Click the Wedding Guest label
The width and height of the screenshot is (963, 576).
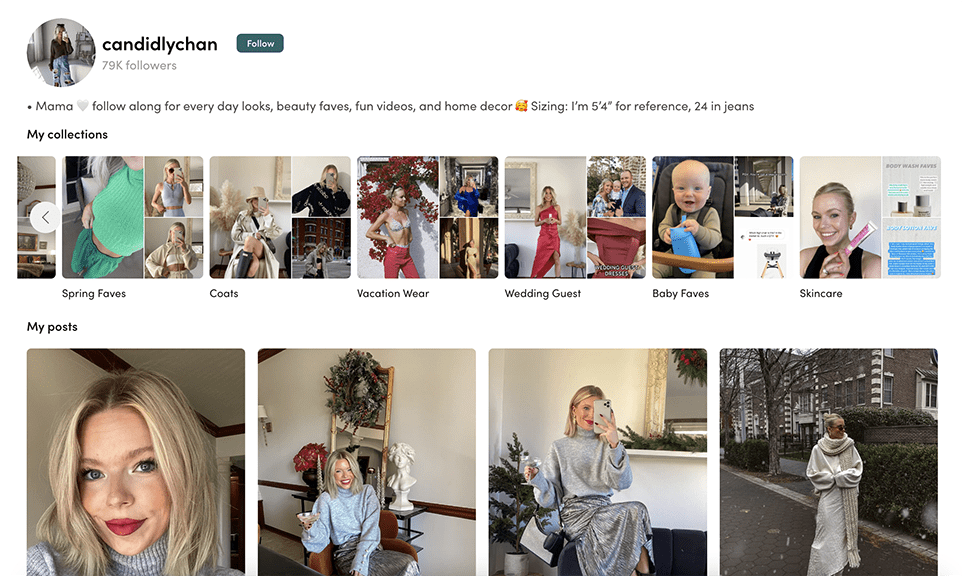point(543,294)
